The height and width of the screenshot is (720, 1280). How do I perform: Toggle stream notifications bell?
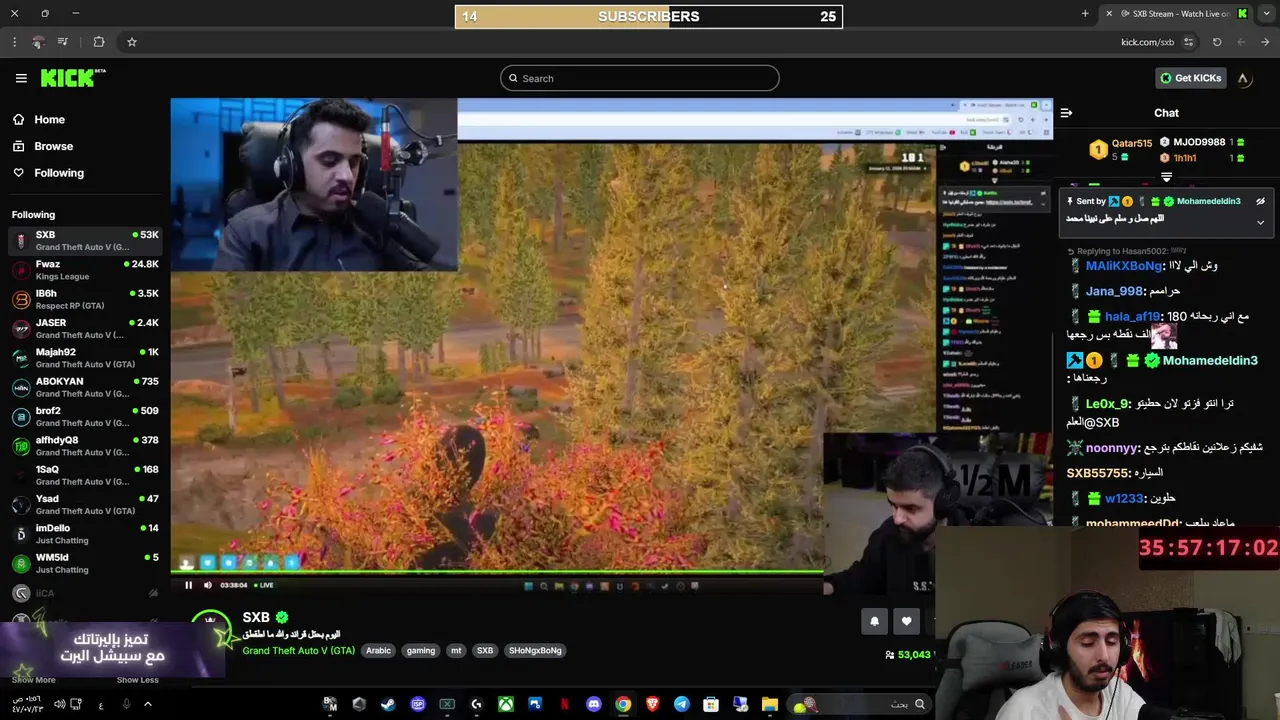874,621
